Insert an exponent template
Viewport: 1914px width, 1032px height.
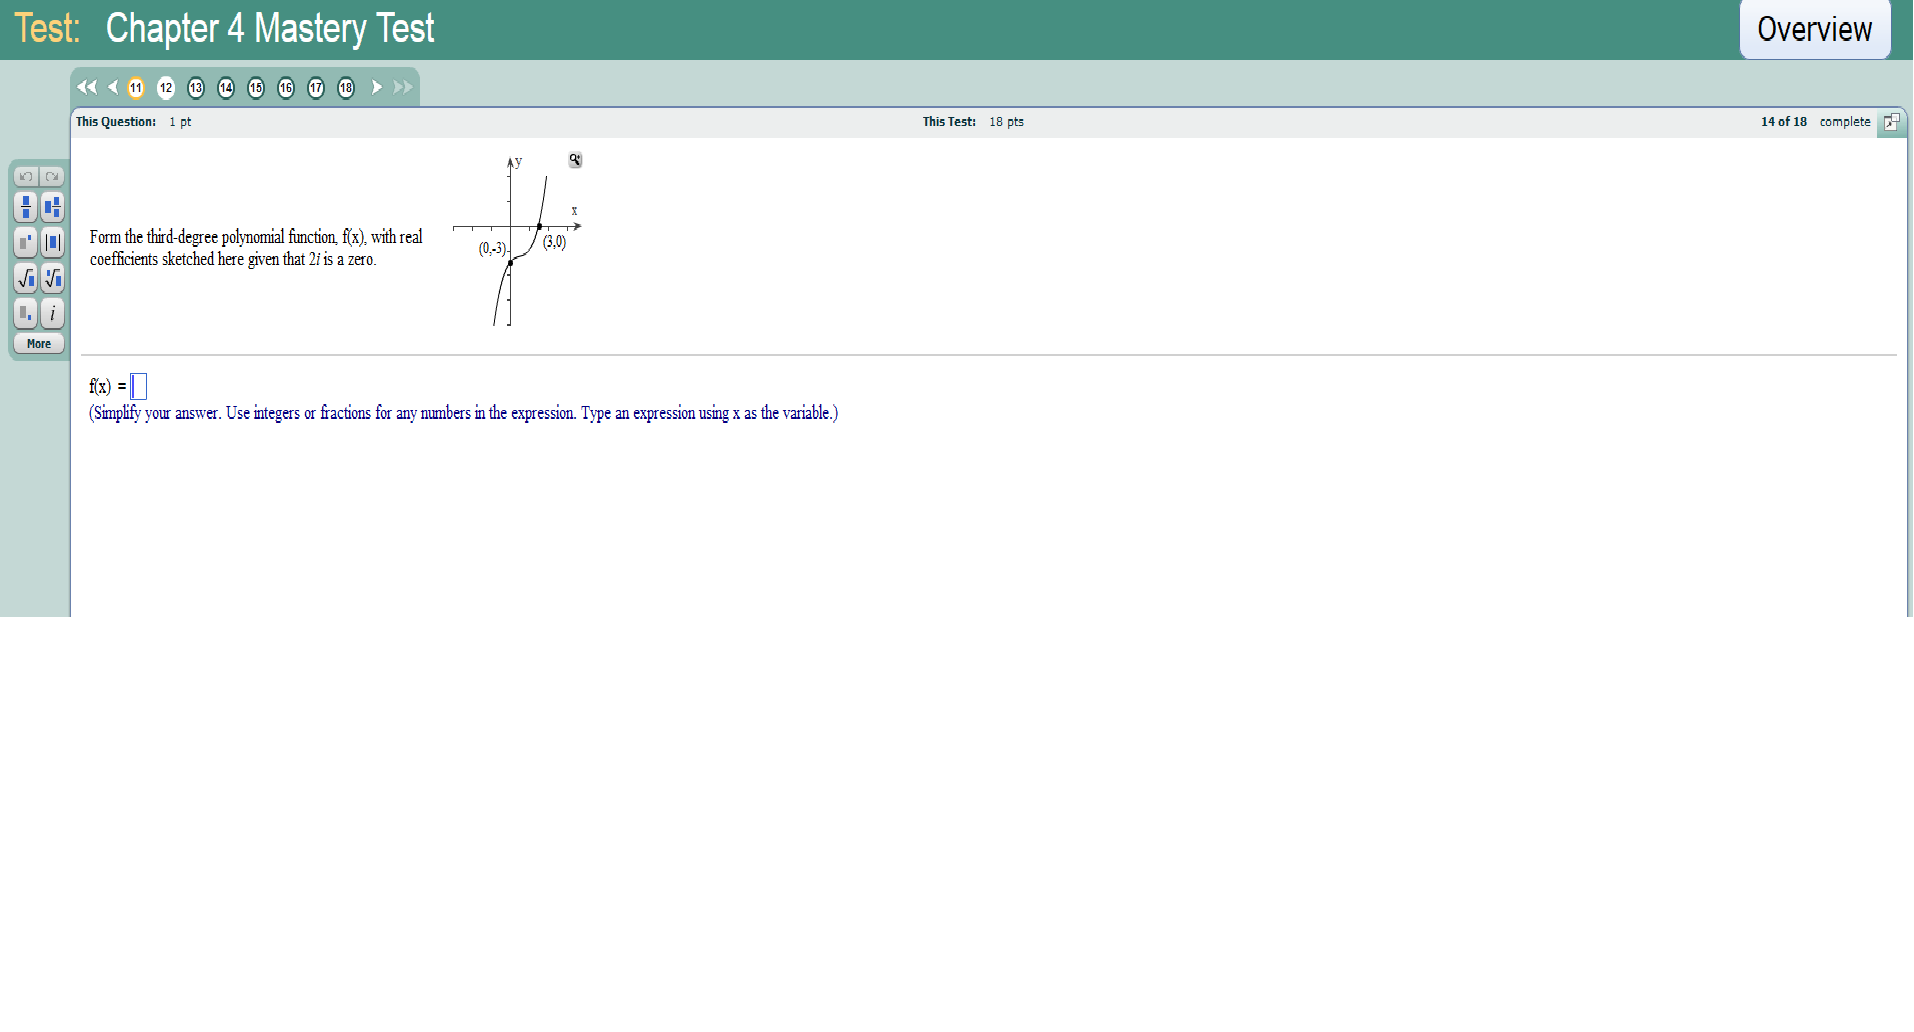(x=26, y=242)
